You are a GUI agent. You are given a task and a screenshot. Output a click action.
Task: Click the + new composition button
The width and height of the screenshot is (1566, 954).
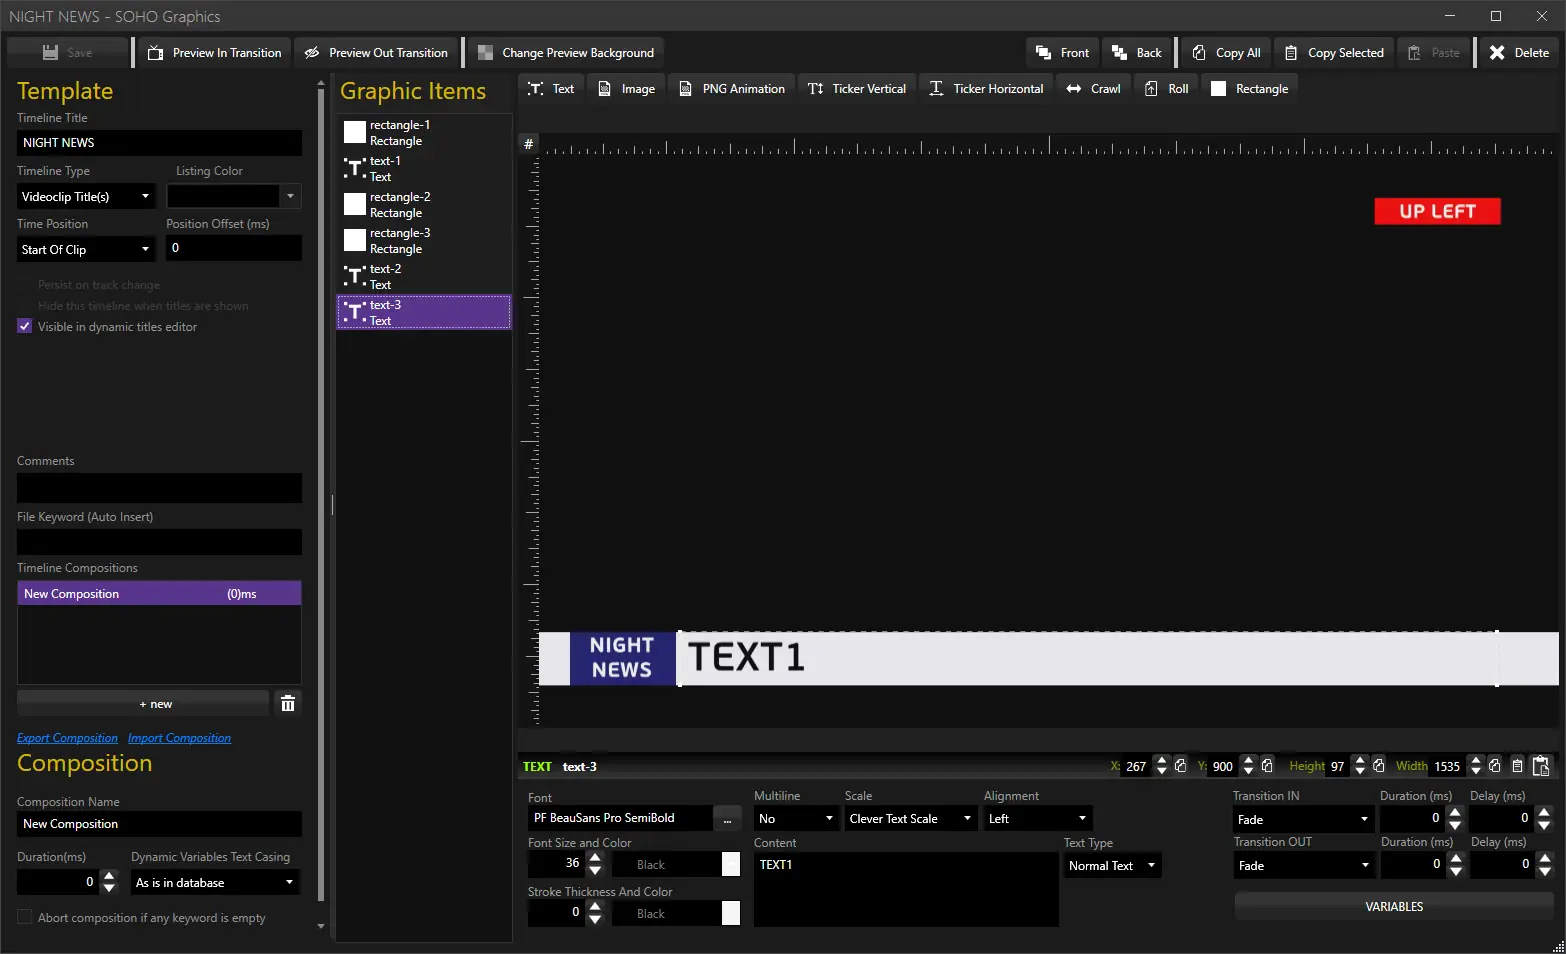click(x=143, y=704)
